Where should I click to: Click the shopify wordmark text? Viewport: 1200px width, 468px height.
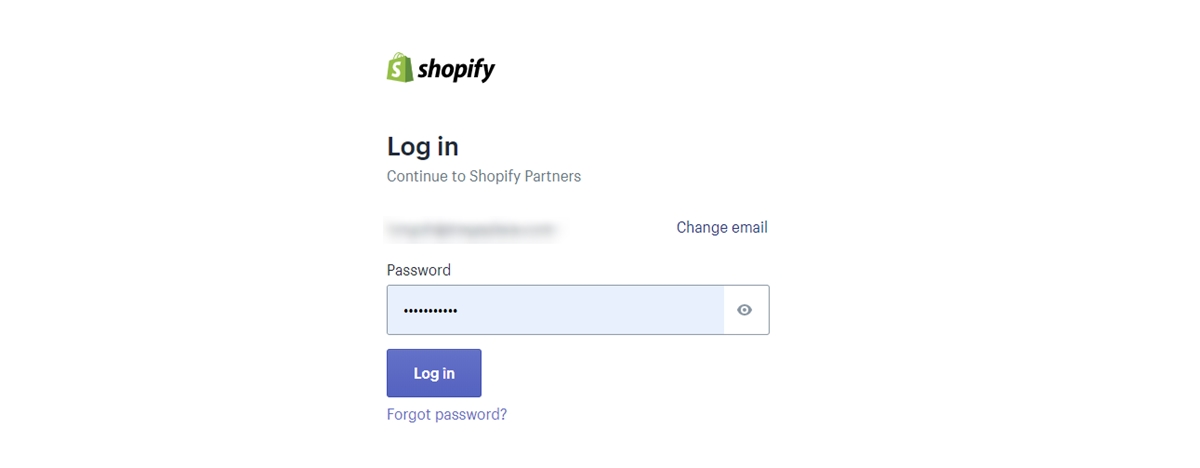point(456,69)
